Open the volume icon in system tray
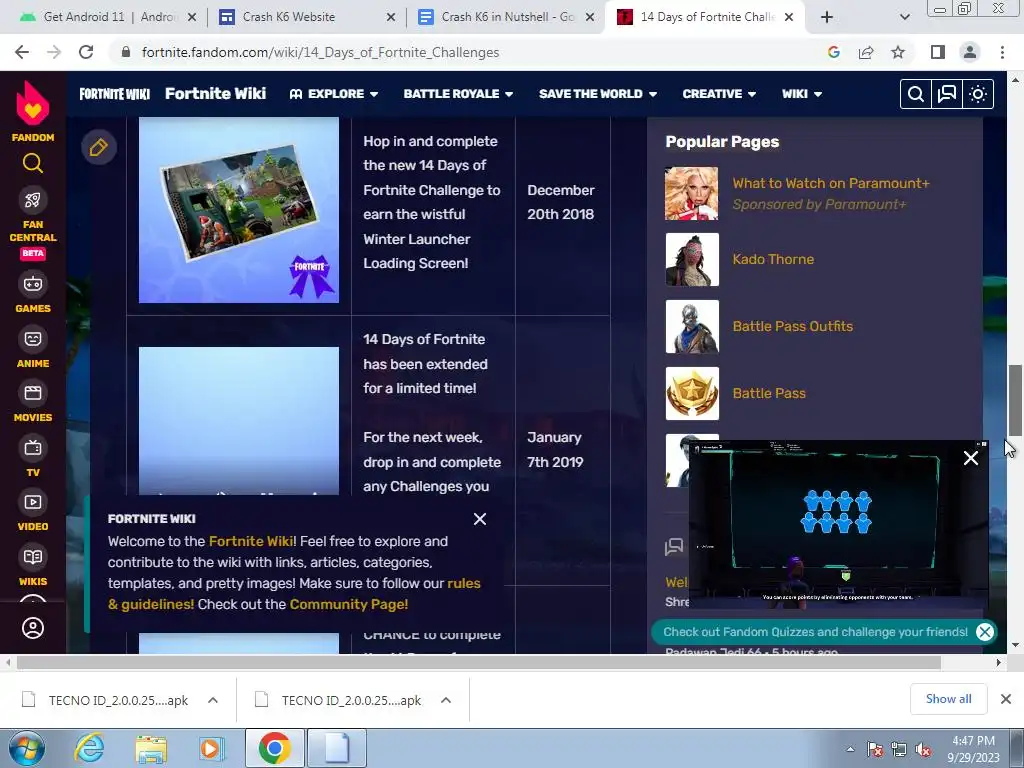 (x=923, y=750)
